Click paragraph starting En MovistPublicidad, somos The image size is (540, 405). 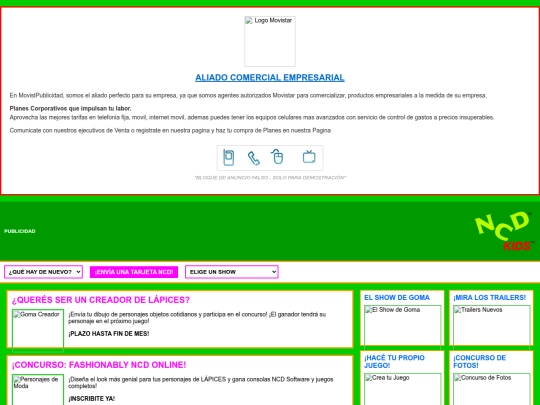[248, 95]
